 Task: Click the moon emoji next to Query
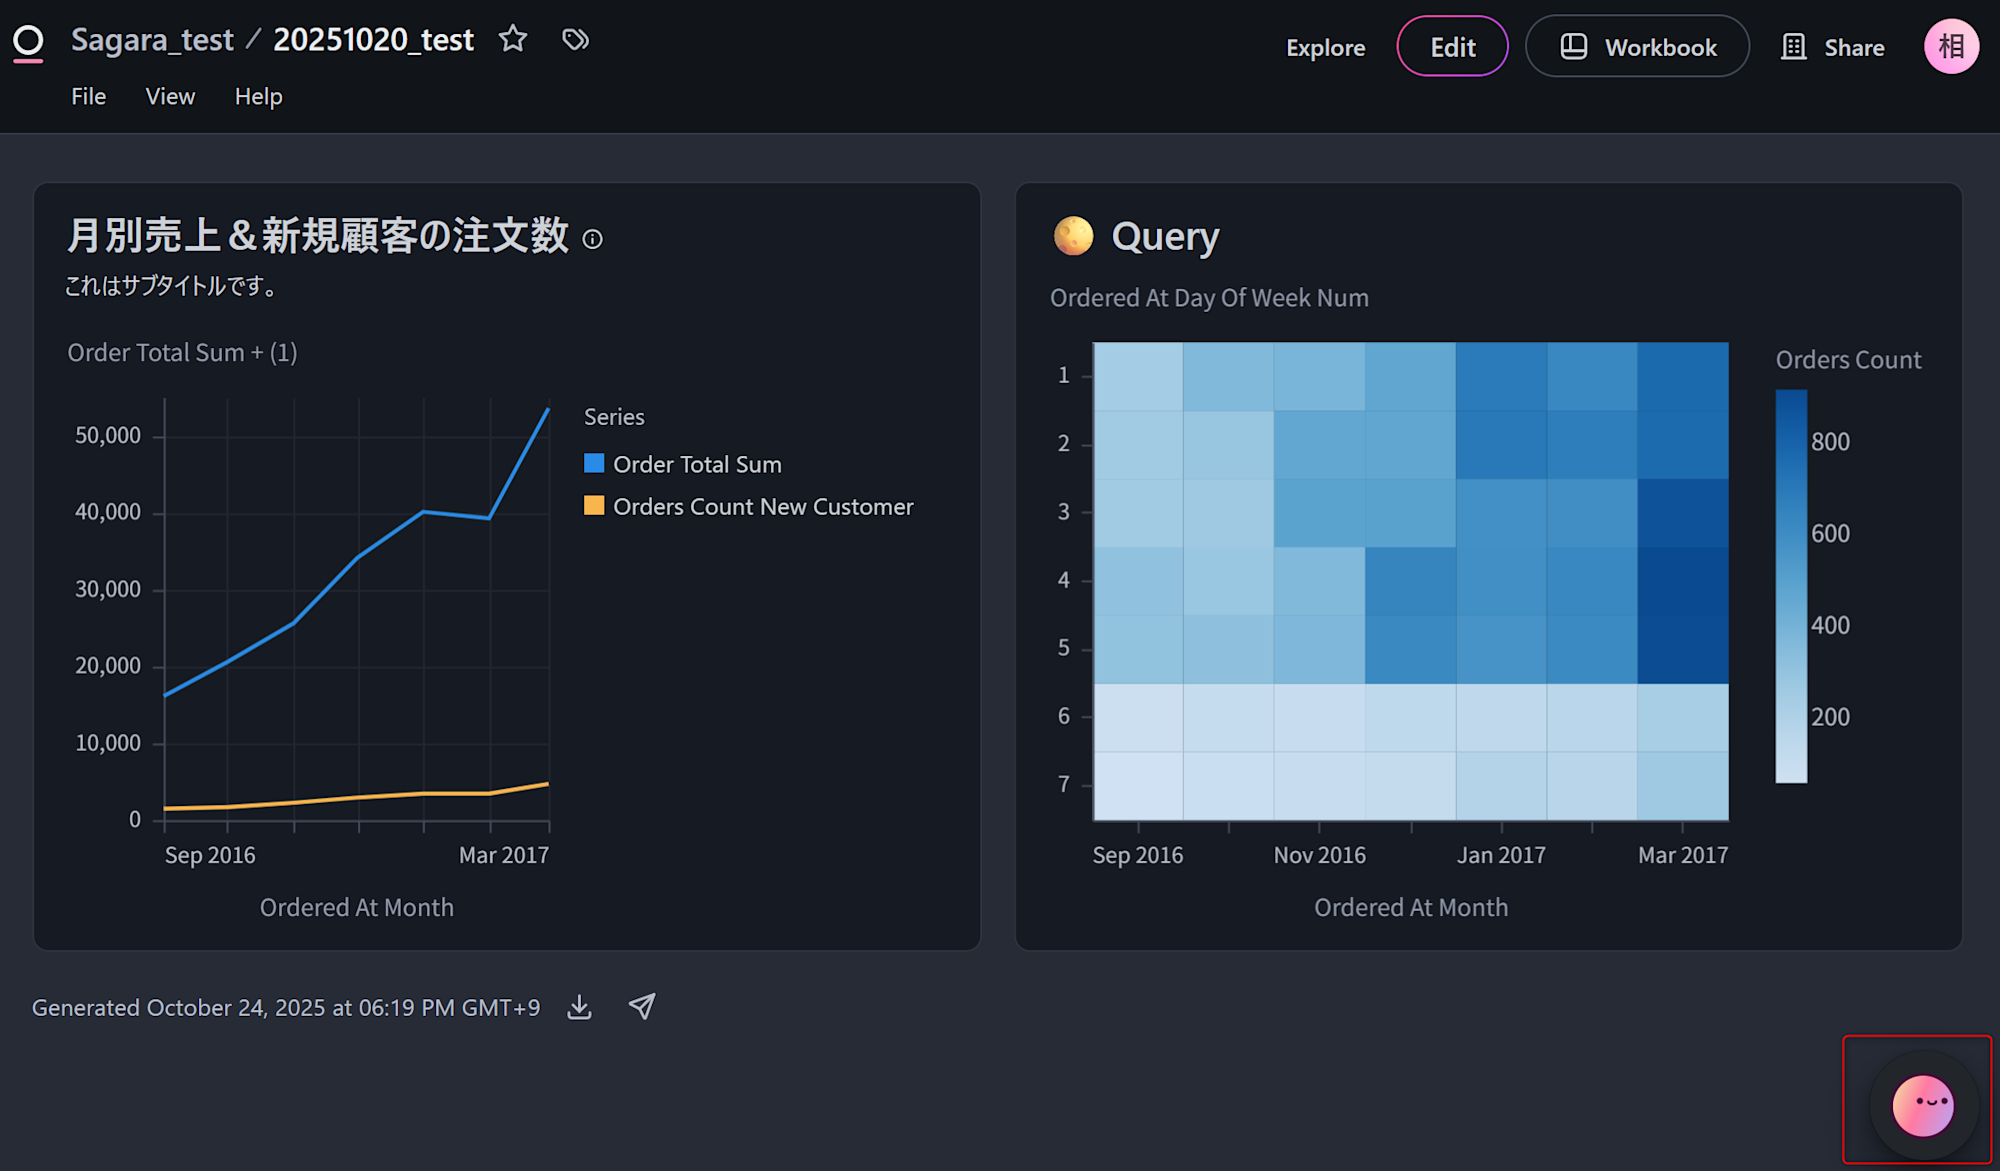click(x=1074, y=236)
